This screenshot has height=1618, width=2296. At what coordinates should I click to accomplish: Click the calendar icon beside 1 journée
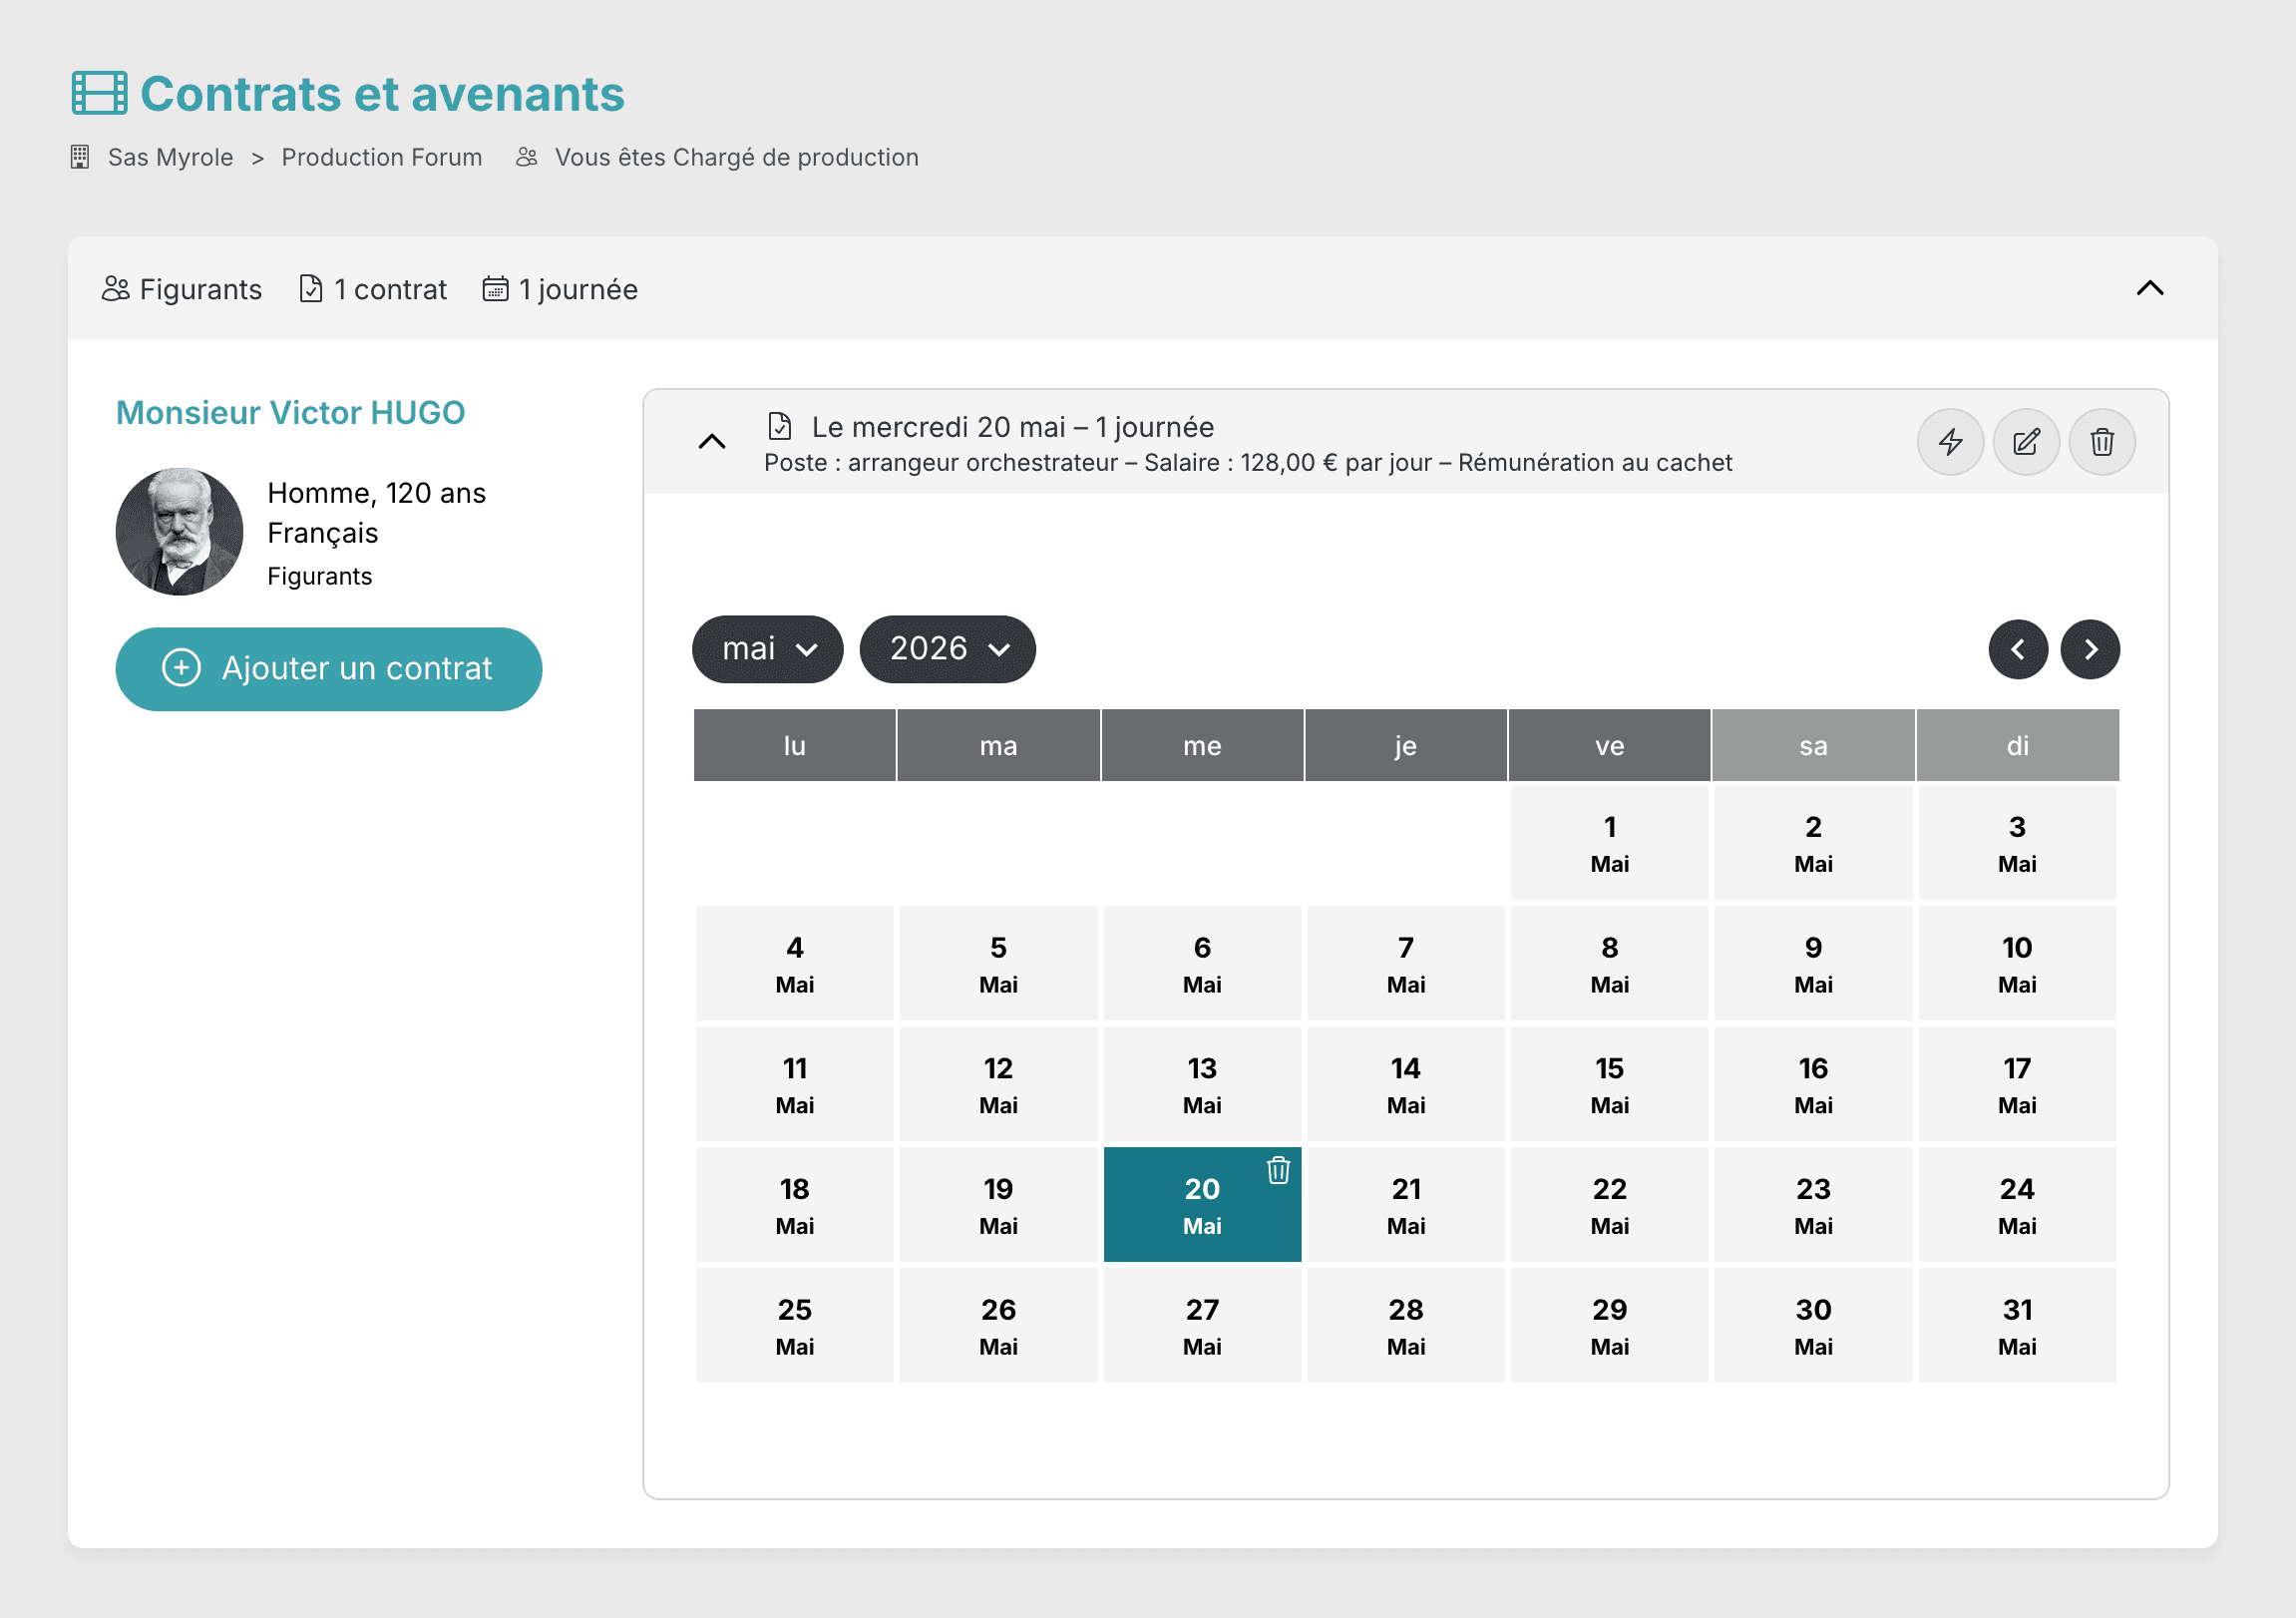click(495, 289)
